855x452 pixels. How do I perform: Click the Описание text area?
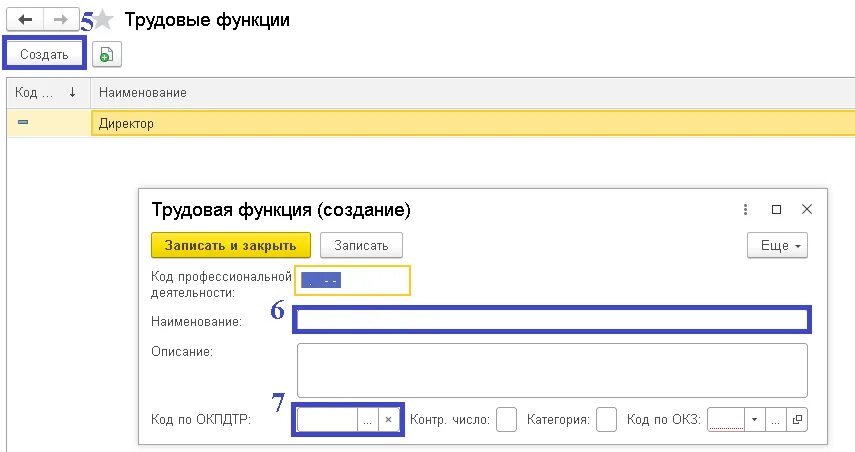click(x=552, y=370)
